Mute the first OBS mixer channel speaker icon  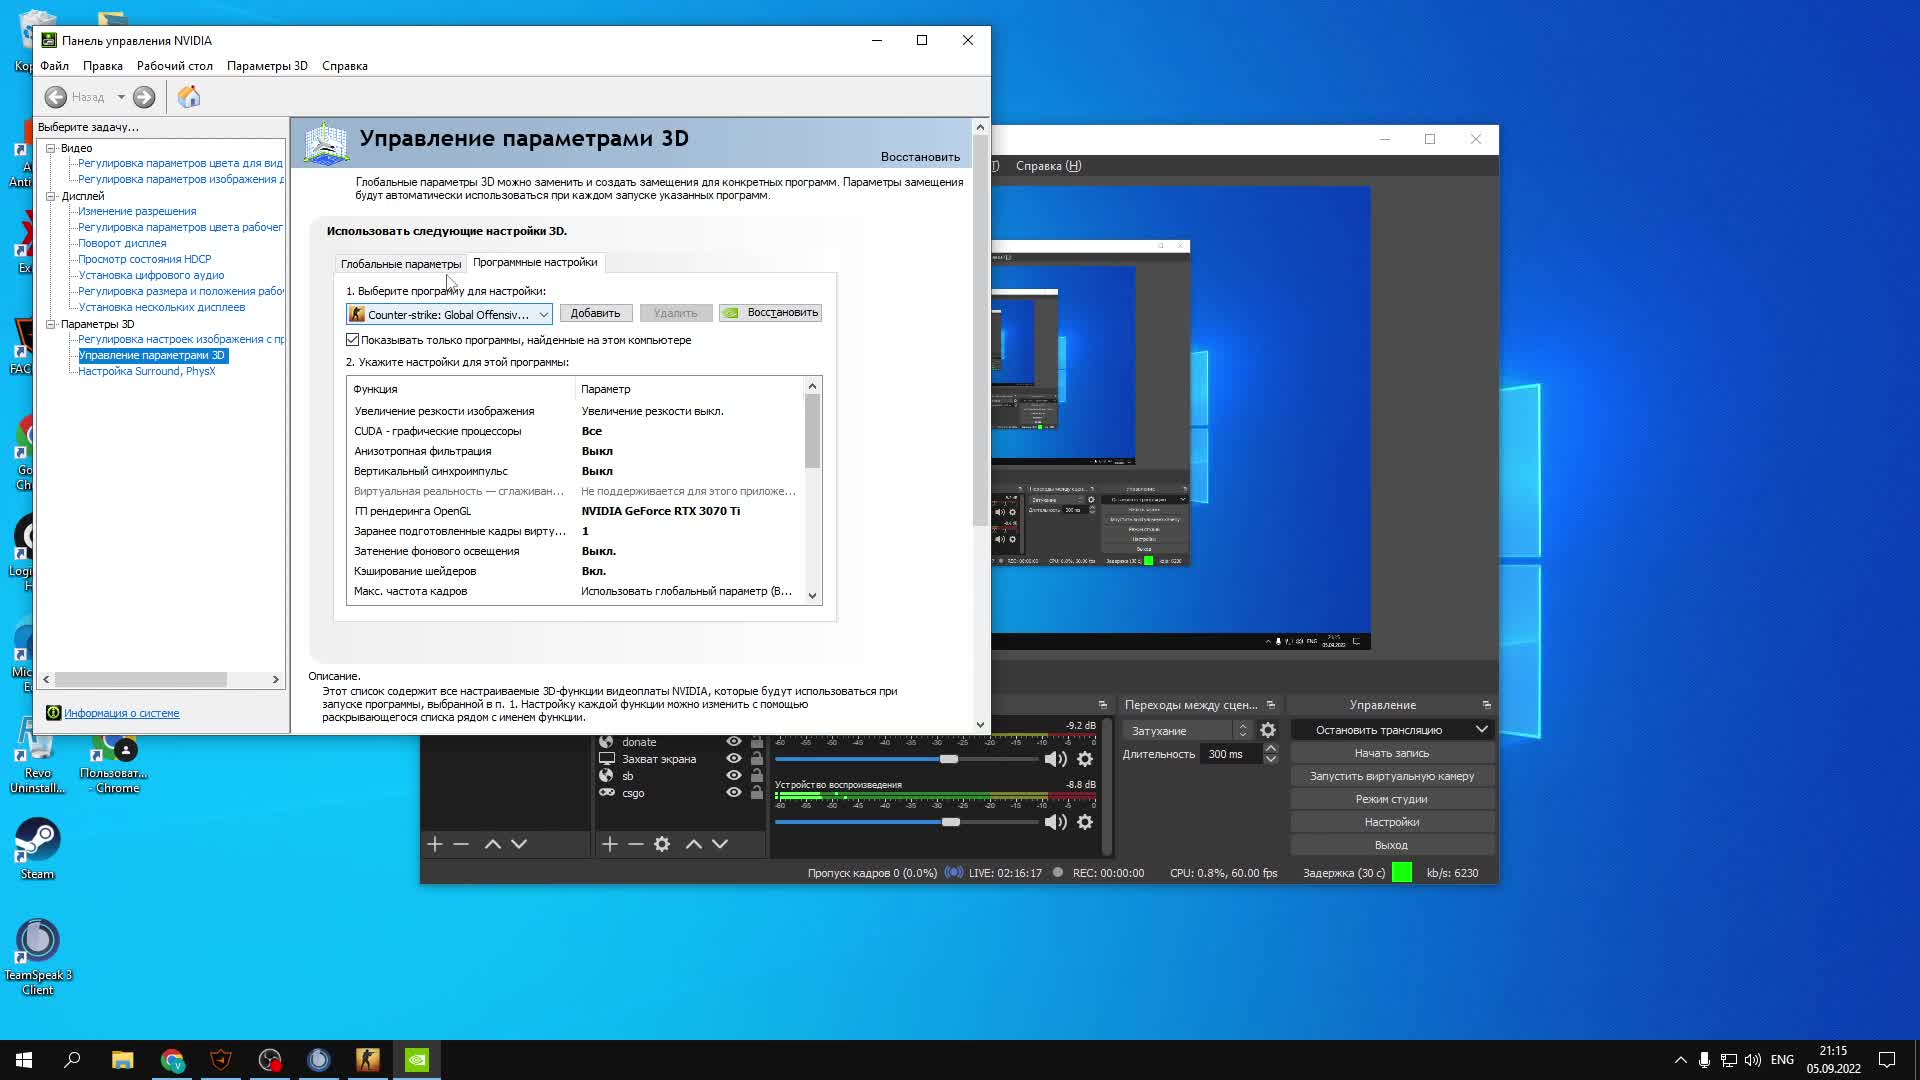click(1055, 759)
